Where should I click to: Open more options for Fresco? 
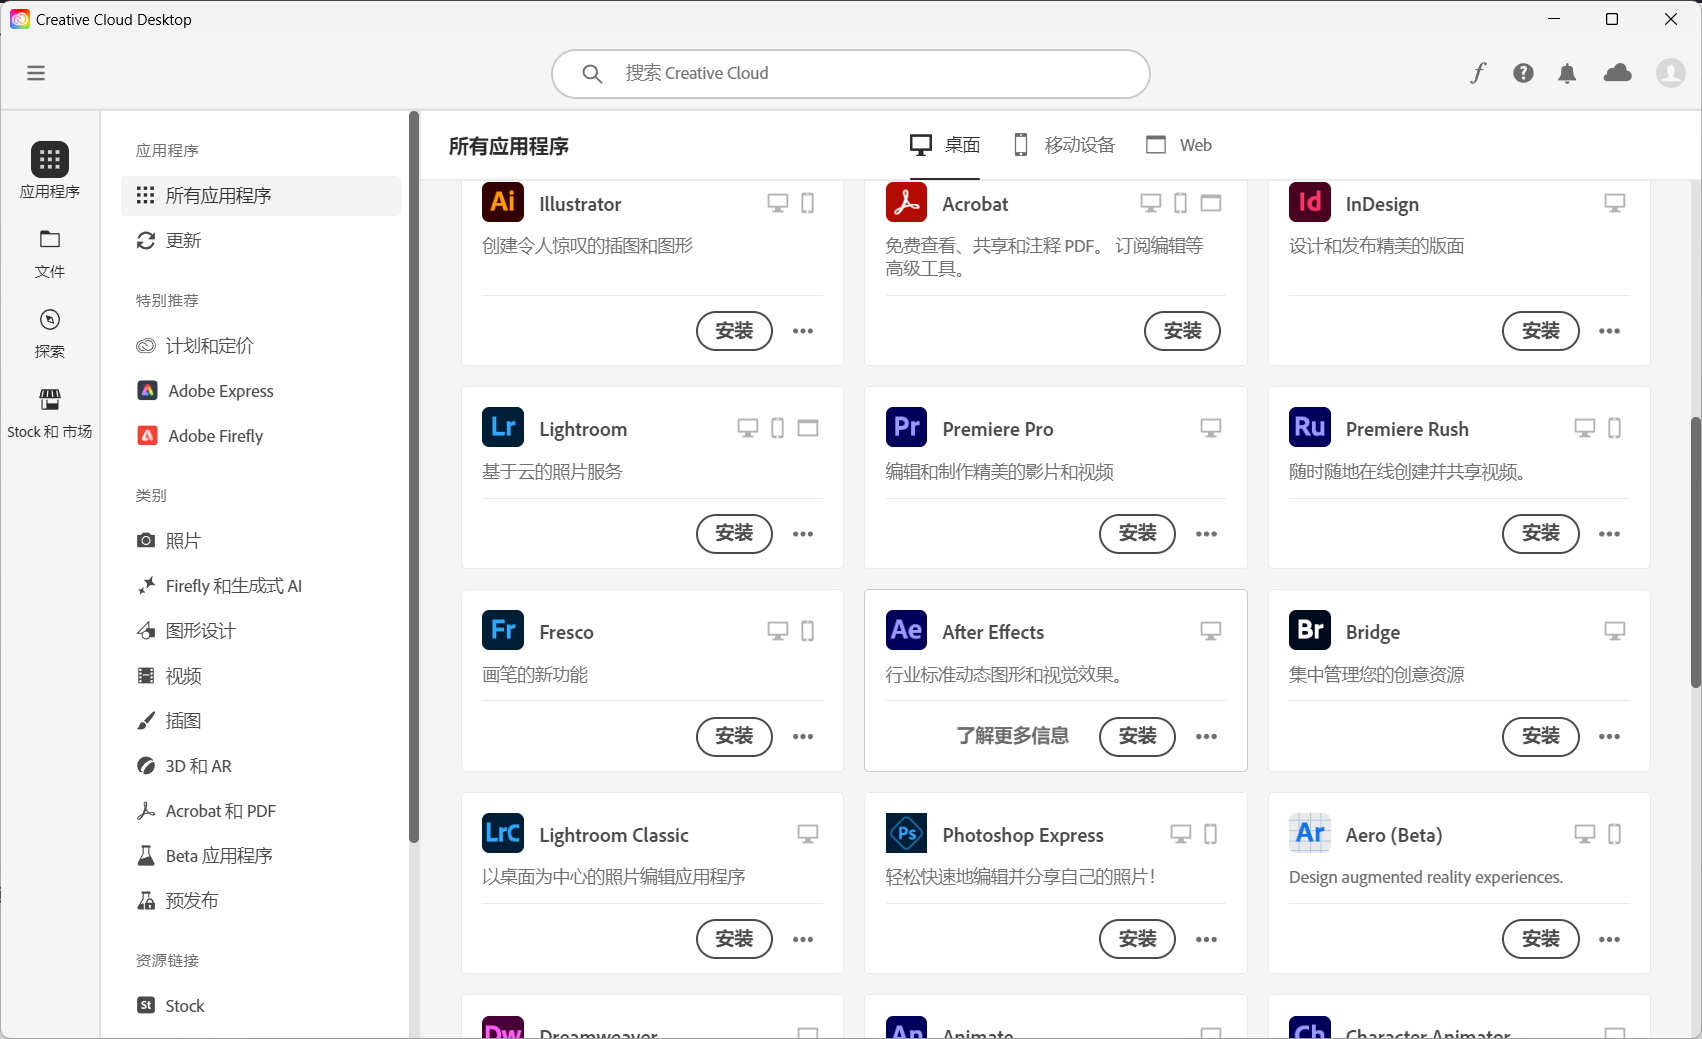tap(803, 737)
